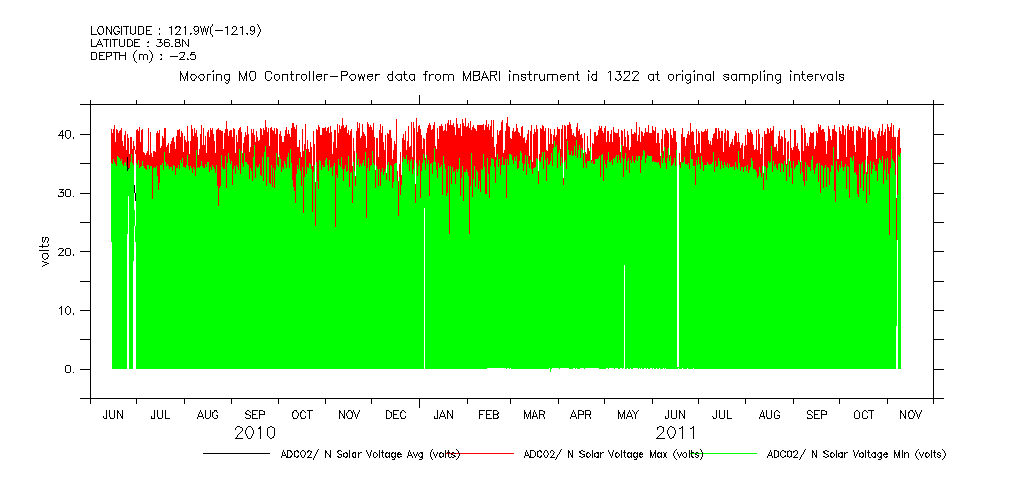1009x504 pixels.
Task: Pick the MAR month tick label
Action: click(534, 414)
